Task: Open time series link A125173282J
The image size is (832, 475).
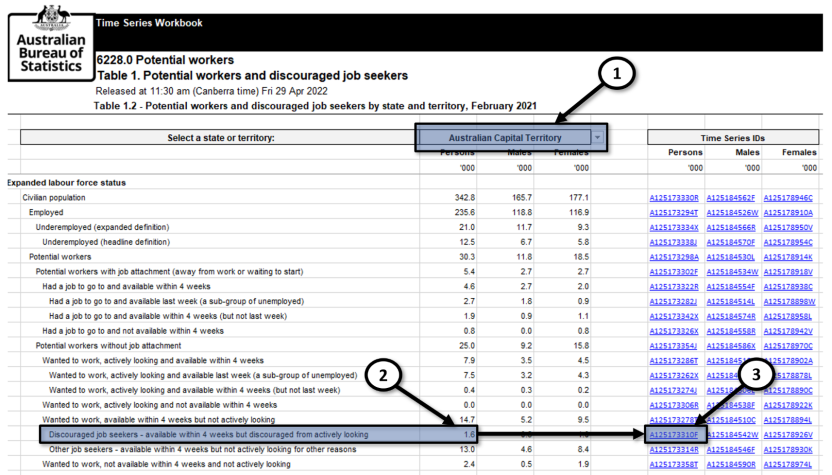Action: click(673, 302)
